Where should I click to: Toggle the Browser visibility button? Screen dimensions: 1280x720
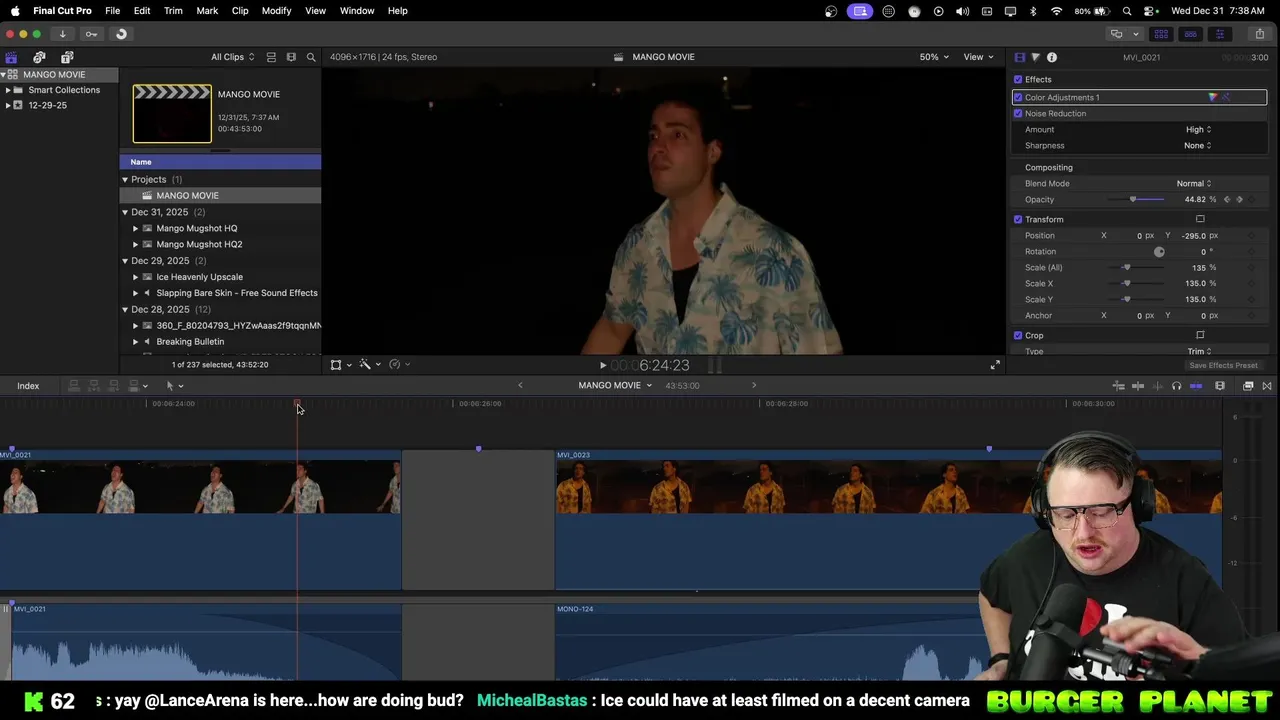pyautogui.click(x=1161, y=34)
